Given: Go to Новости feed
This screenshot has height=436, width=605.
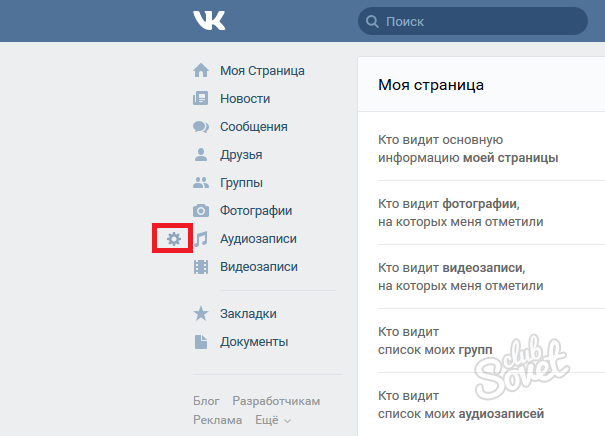Looking at the screenshot, I should tap(245, 99).
